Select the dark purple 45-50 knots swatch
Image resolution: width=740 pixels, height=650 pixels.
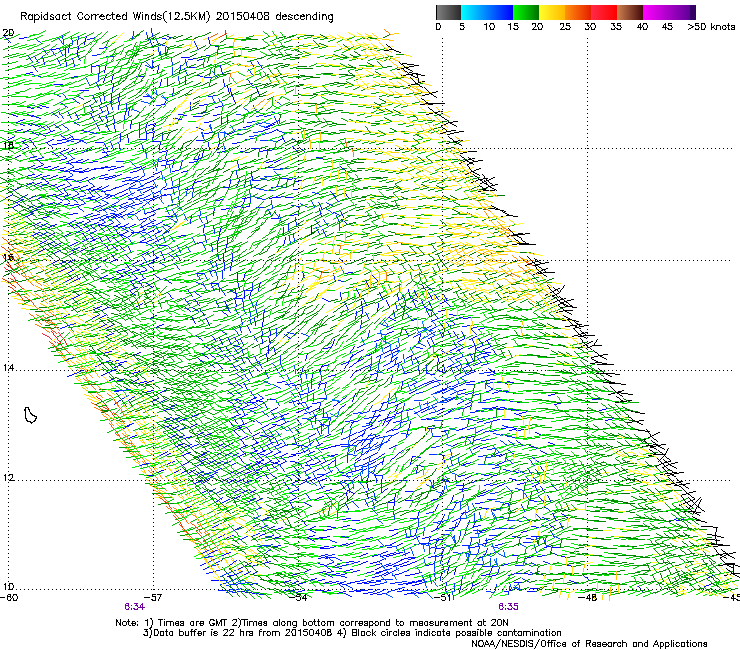(x=682, y=12)
